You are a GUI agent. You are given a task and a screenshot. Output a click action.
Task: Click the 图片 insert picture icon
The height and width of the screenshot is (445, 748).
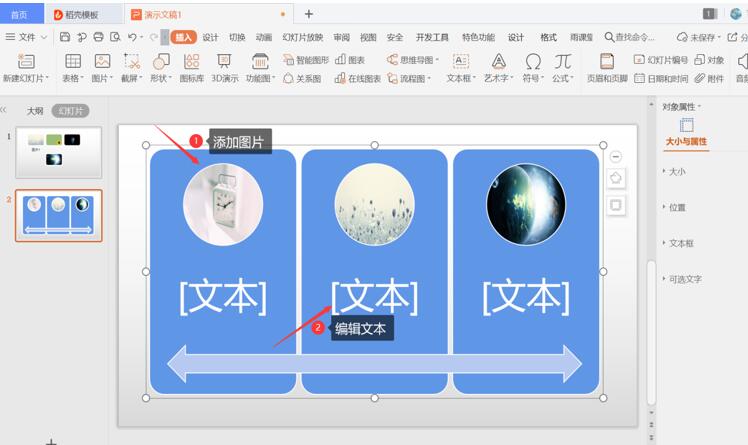point(102,61)
